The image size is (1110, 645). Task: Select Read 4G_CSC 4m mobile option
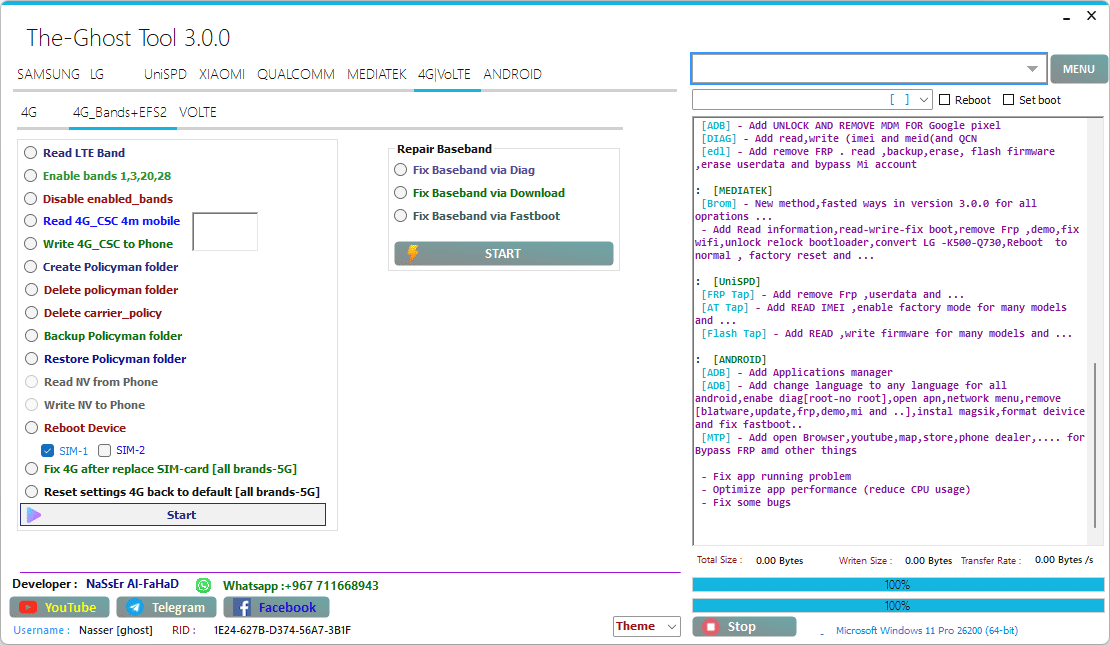[30, 221]
